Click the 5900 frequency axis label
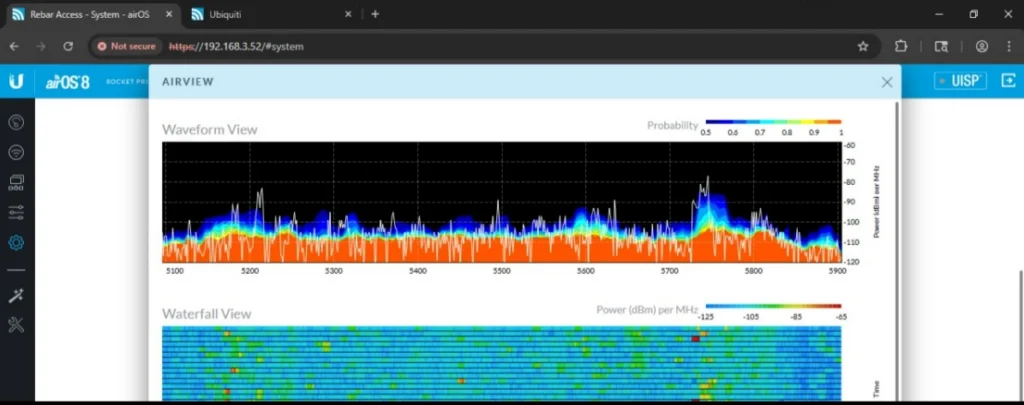The width and height of the screenshot is (1024, 405). pyautogui.click(x=837, y=270)
